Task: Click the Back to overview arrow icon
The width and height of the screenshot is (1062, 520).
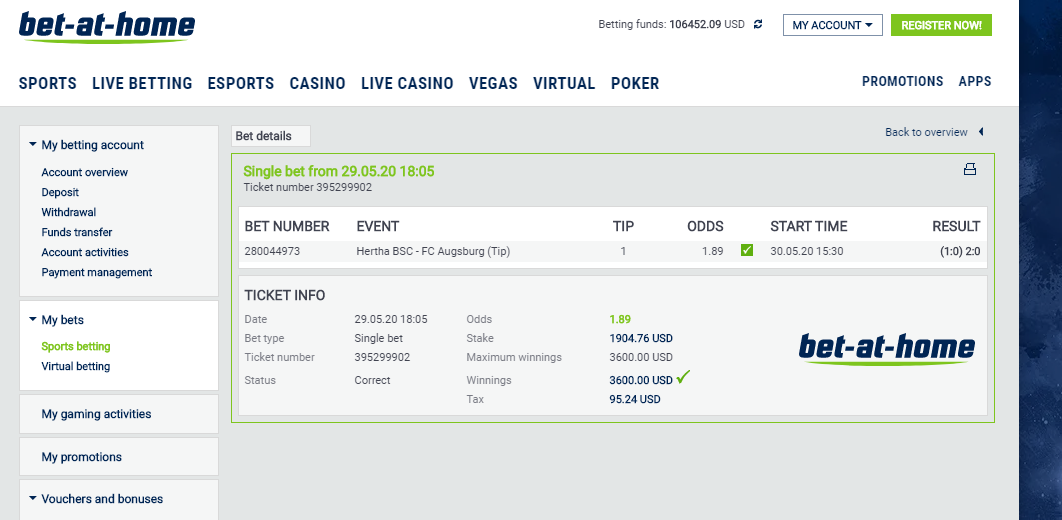Action: pyautogui.click(x=980, y=132)
